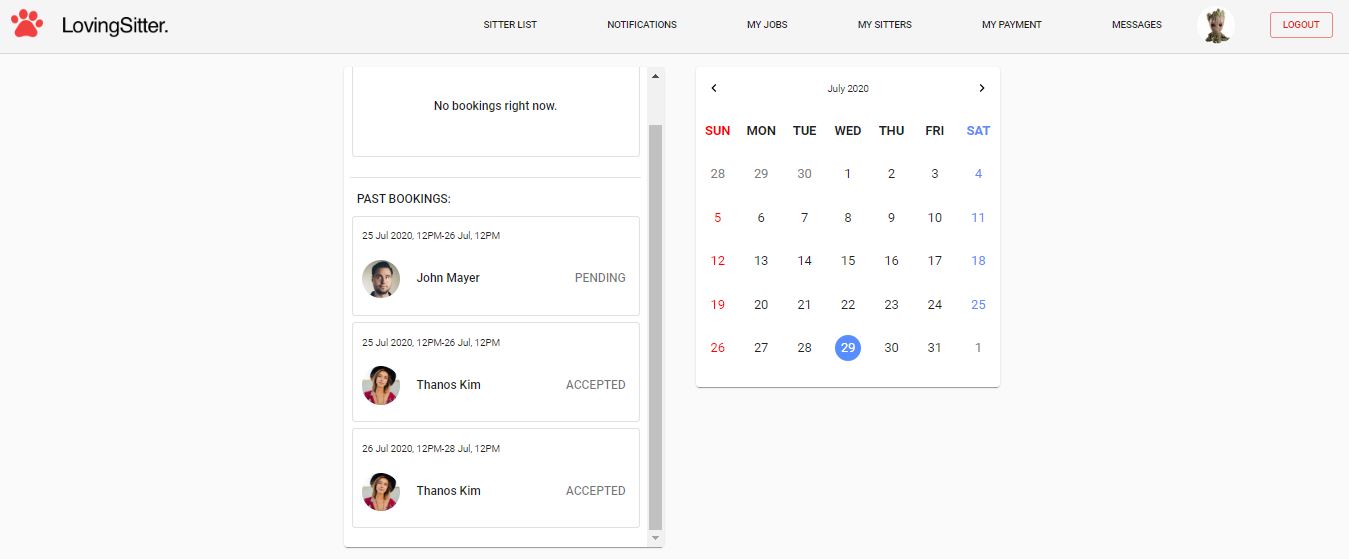The image size is (1349, 559).
Task: Select July 29 highlighted date
Action: pos(848,347)
